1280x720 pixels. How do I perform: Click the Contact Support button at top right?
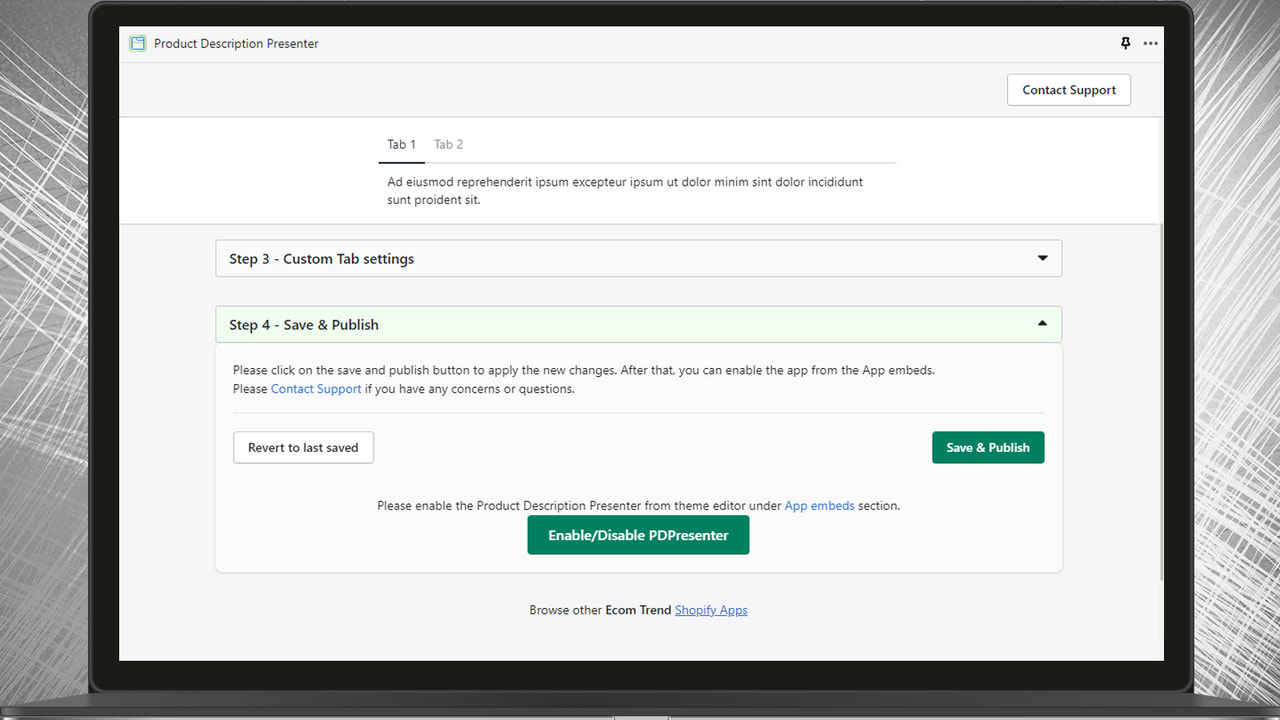pyautogui.click(x=1068, y=89)
